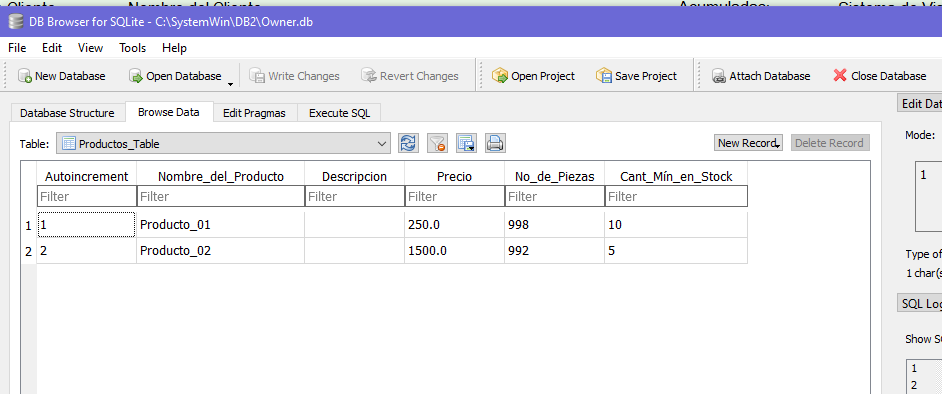
Task: Open the File menu
Action: pos(17,47)
